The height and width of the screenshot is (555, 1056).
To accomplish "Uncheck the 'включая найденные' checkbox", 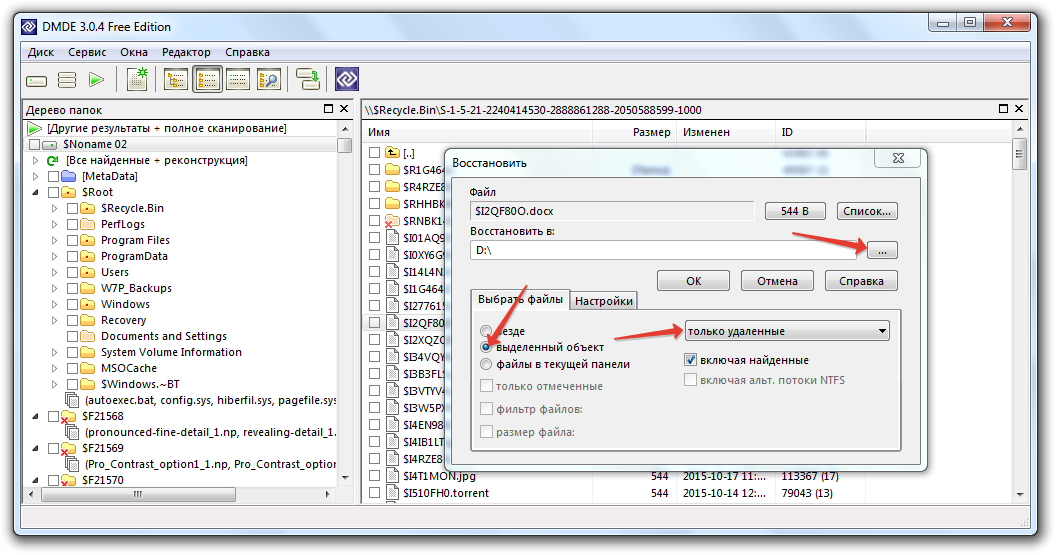I will click(x=690, y=360).
